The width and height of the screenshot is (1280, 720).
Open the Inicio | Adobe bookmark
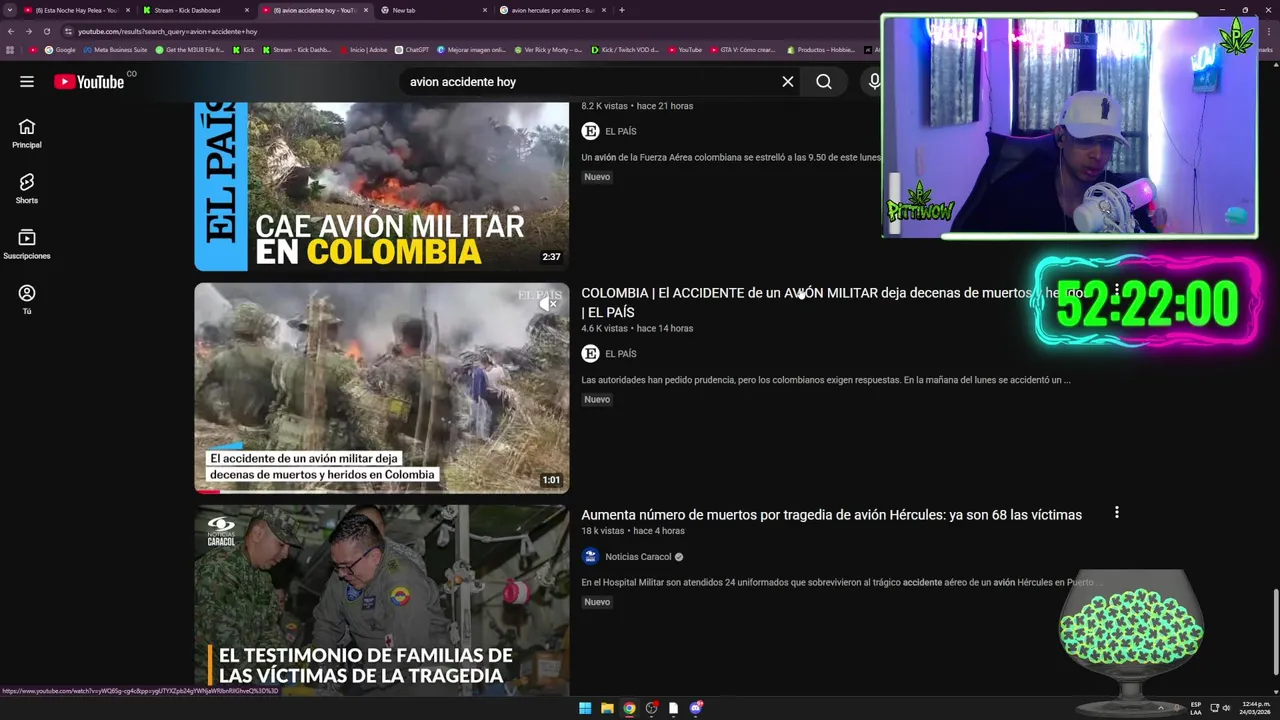(x=363, y=49)
